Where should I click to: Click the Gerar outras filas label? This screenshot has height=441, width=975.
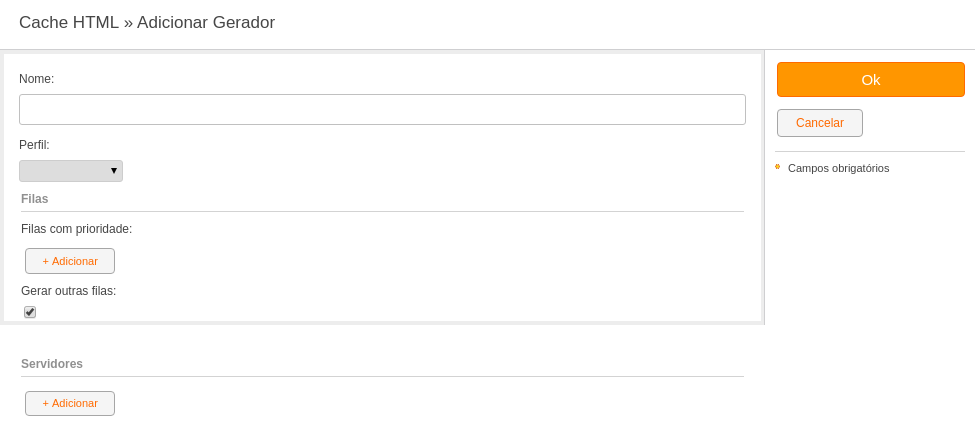coord(68,291)
